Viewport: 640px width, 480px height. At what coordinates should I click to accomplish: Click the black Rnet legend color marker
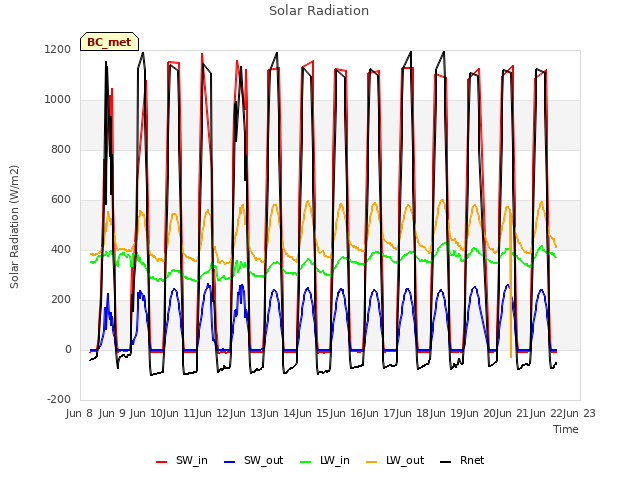pos(446,462)
